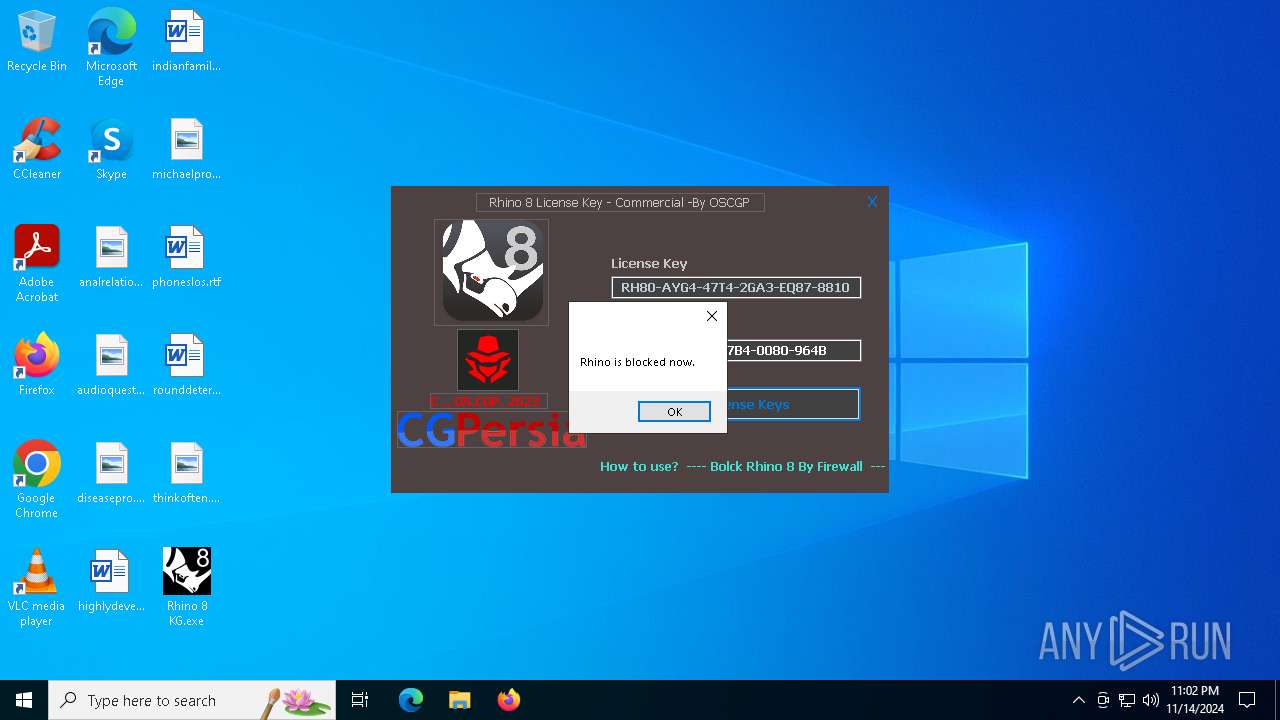Open the clock showing 11:02 PM
This screenshot has width=1280, height=720.
click(1195, 700)
